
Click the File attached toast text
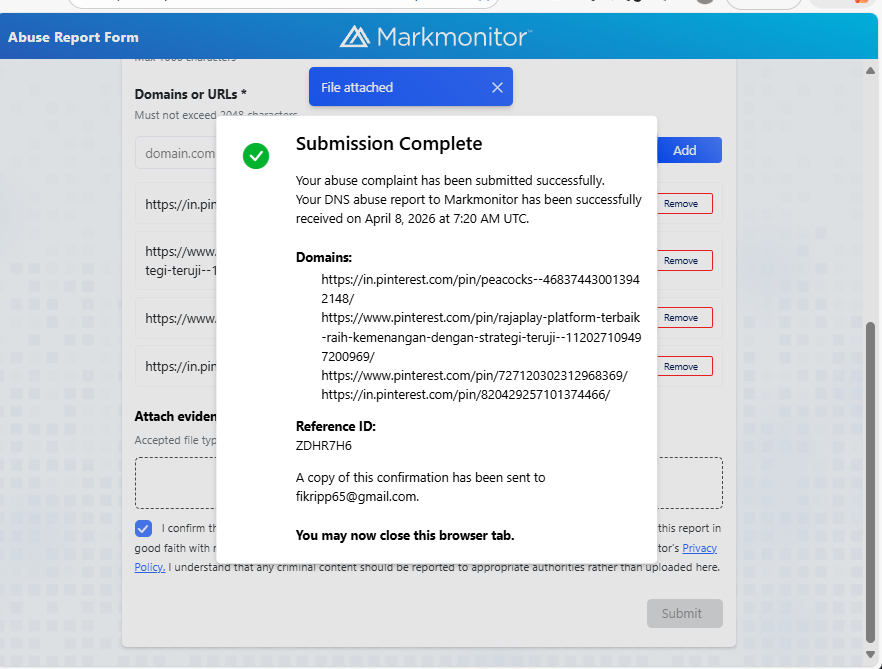357,87
